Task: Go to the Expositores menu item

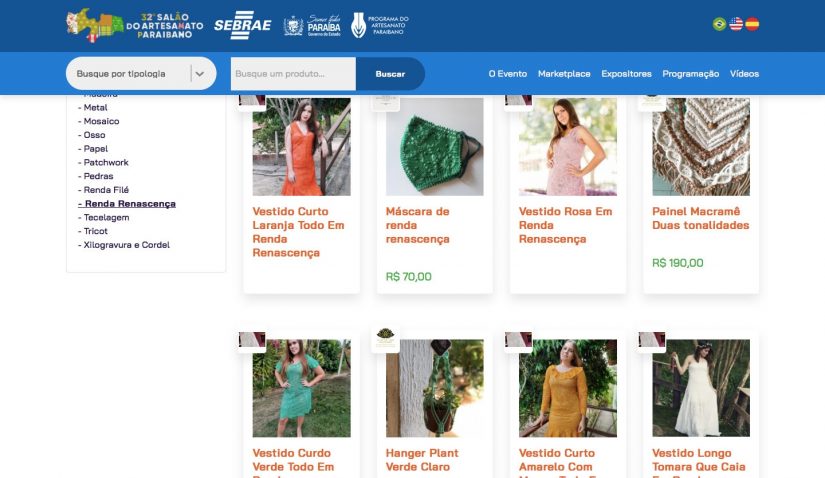Action: (626, 73)
